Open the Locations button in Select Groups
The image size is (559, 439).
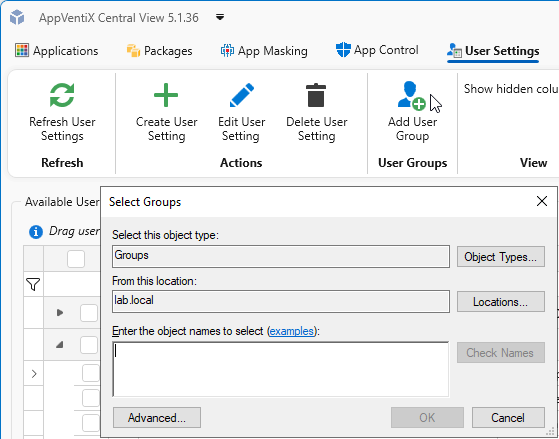[x=501, y=302]
